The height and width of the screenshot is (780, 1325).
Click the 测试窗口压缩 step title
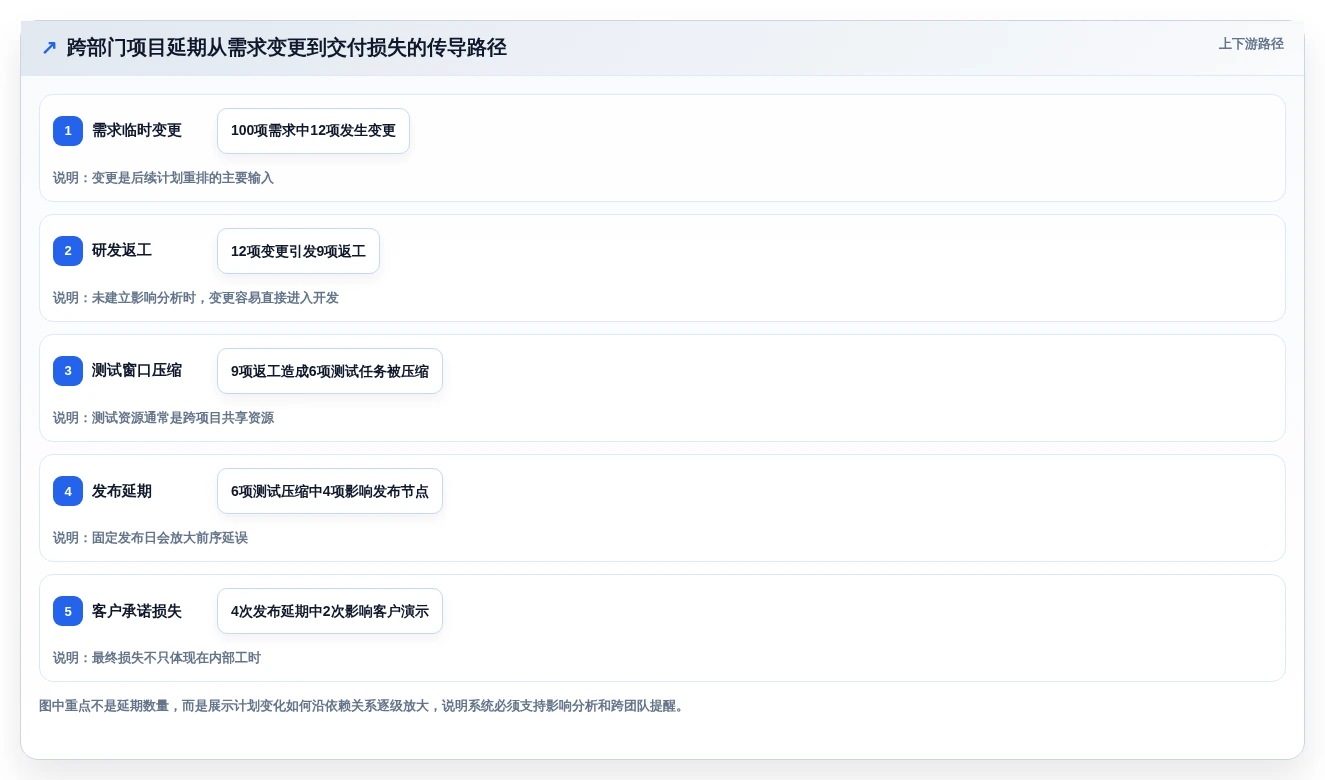click(x=137, y=370)
